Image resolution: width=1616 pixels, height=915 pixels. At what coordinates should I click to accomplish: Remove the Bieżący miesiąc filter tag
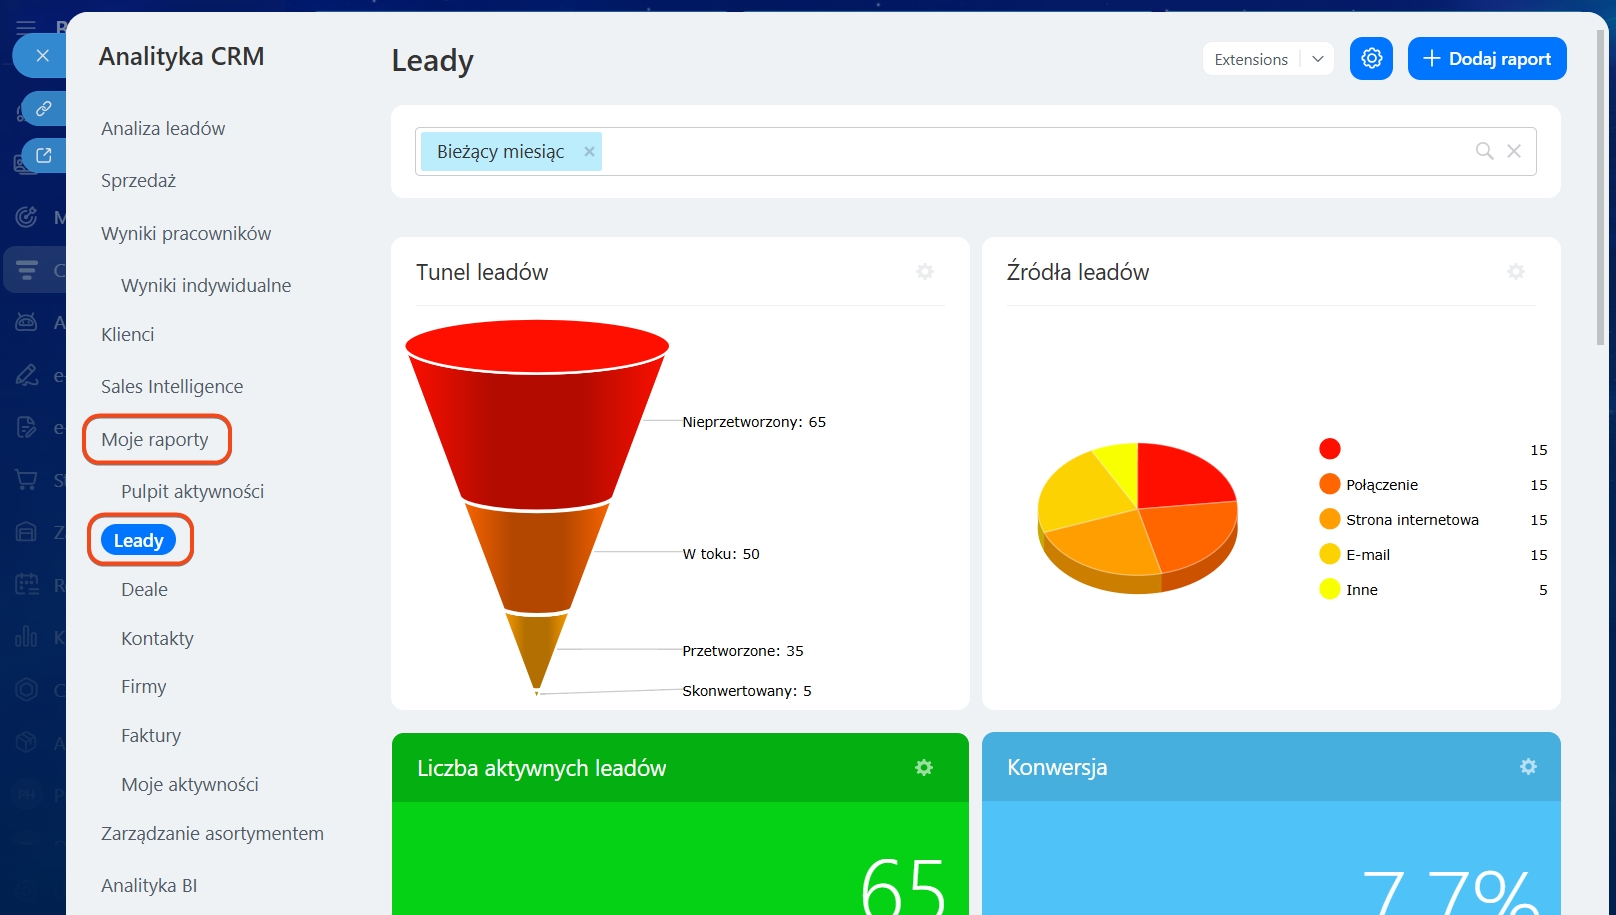point(589,152)
